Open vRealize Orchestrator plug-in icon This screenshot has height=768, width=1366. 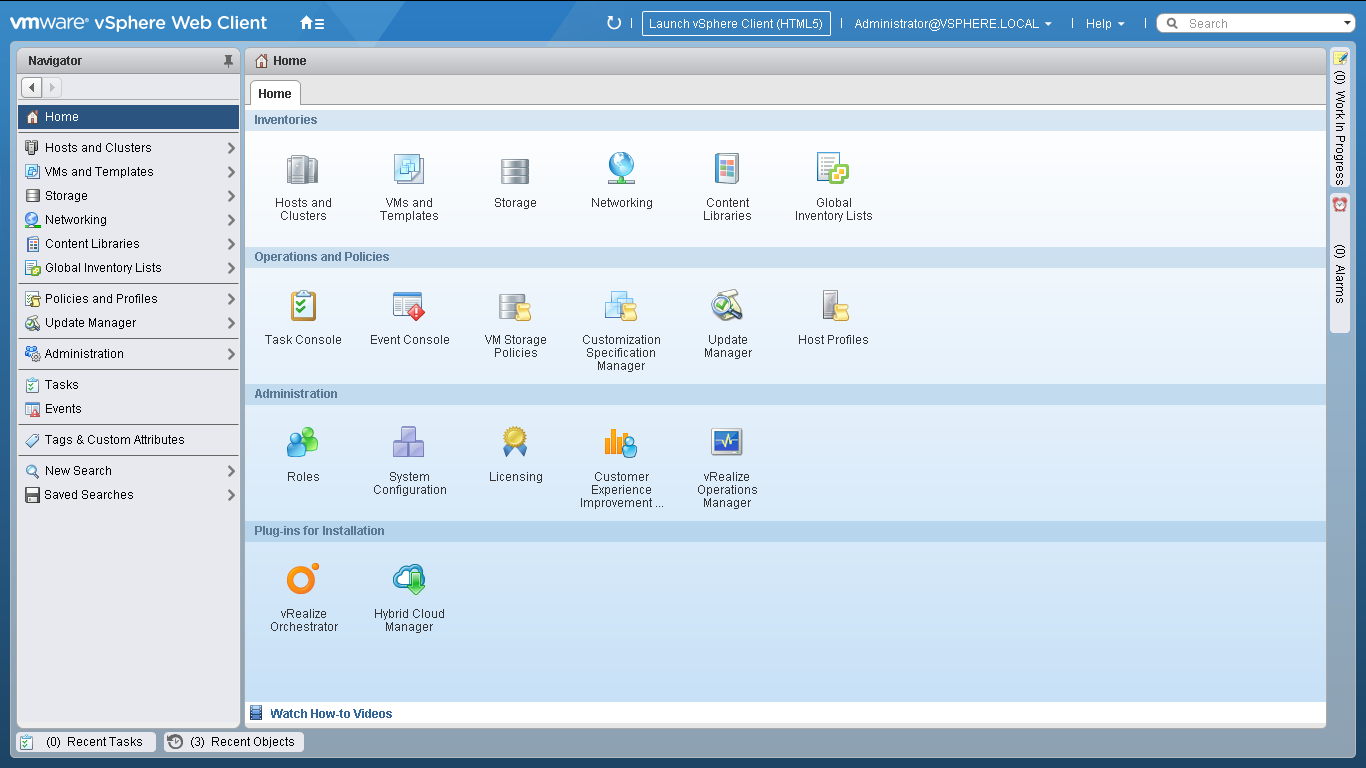[x=303, y=581]
